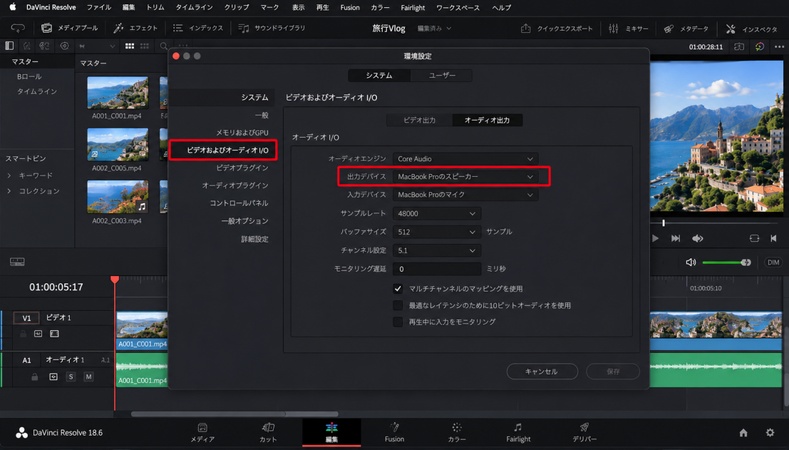The width and height of the screenshot is (789, 450).
Task: Expand the コレクション smart bin
Action: point(9,191)
